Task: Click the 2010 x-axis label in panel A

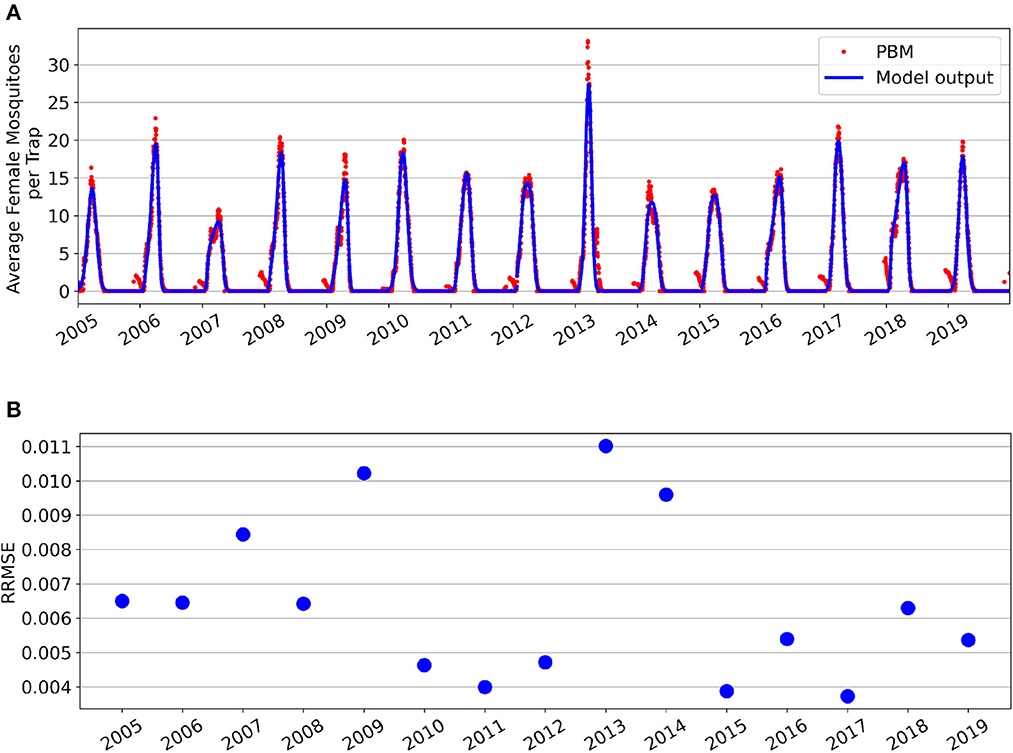Action: coord(388,329)
